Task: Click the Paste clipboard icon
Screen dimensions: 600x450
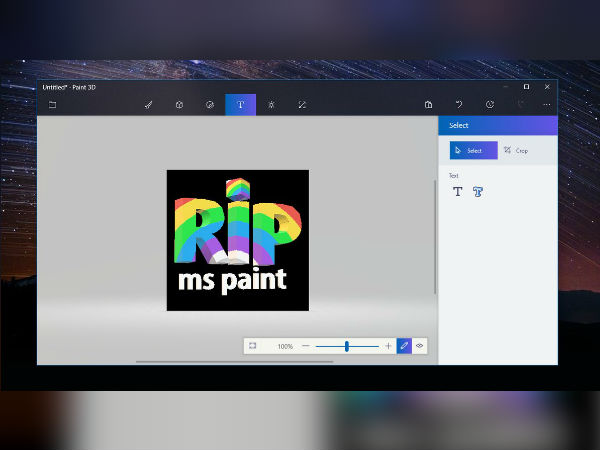Action: click(428, 104)
